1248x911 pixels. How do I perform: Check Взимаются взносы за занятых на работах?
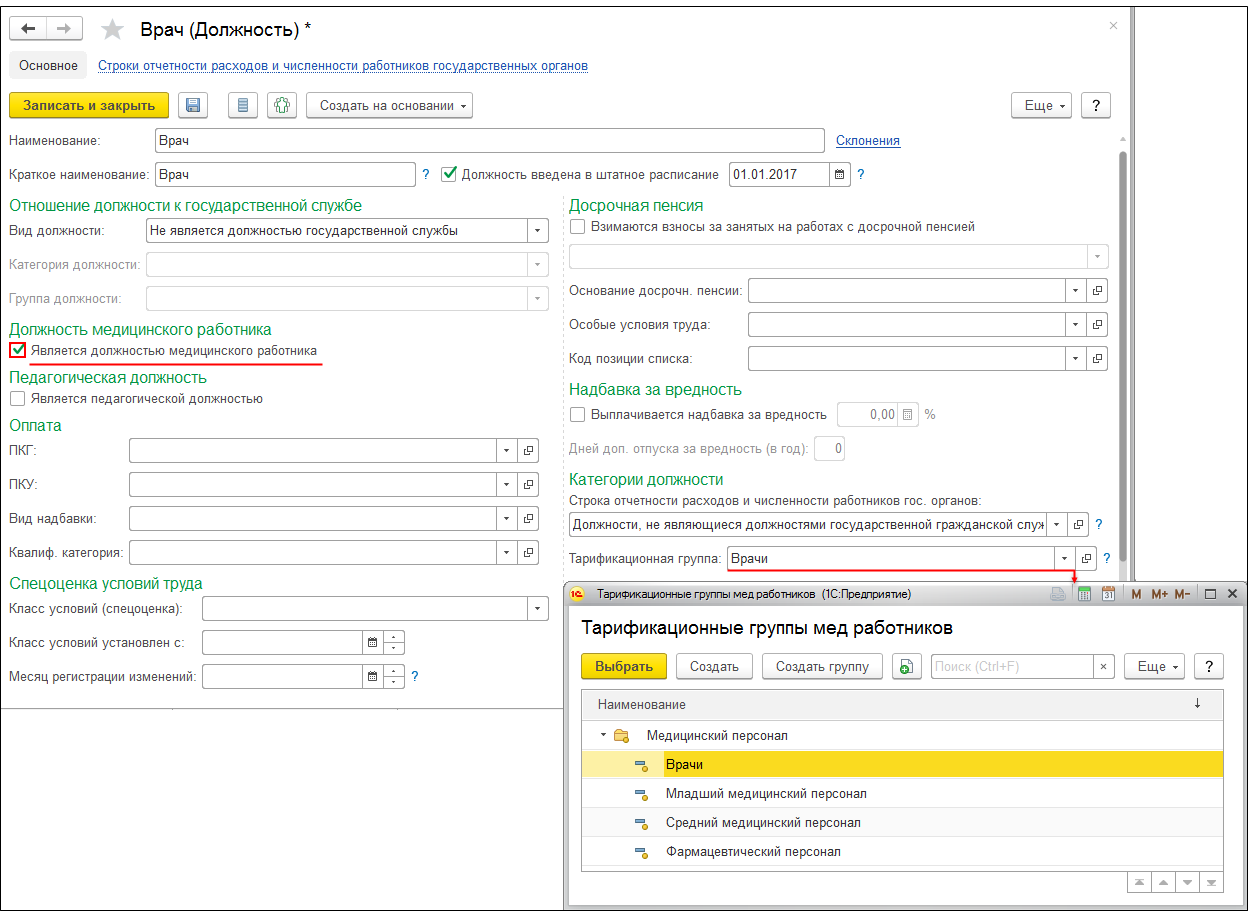coord(577,227)
